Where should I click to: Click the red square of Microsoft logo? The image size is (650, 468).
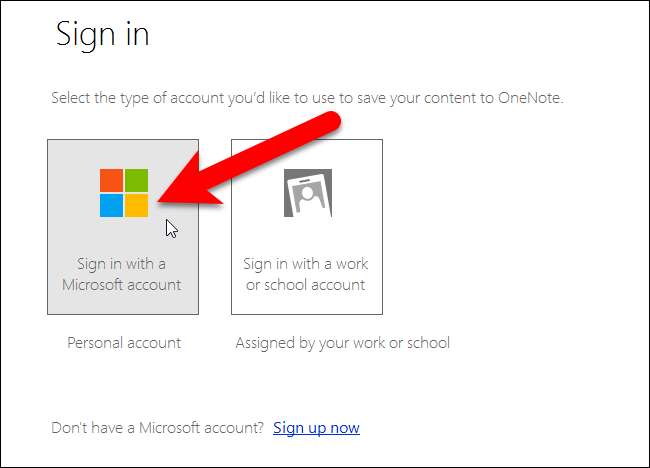click(x=110, y=180)
